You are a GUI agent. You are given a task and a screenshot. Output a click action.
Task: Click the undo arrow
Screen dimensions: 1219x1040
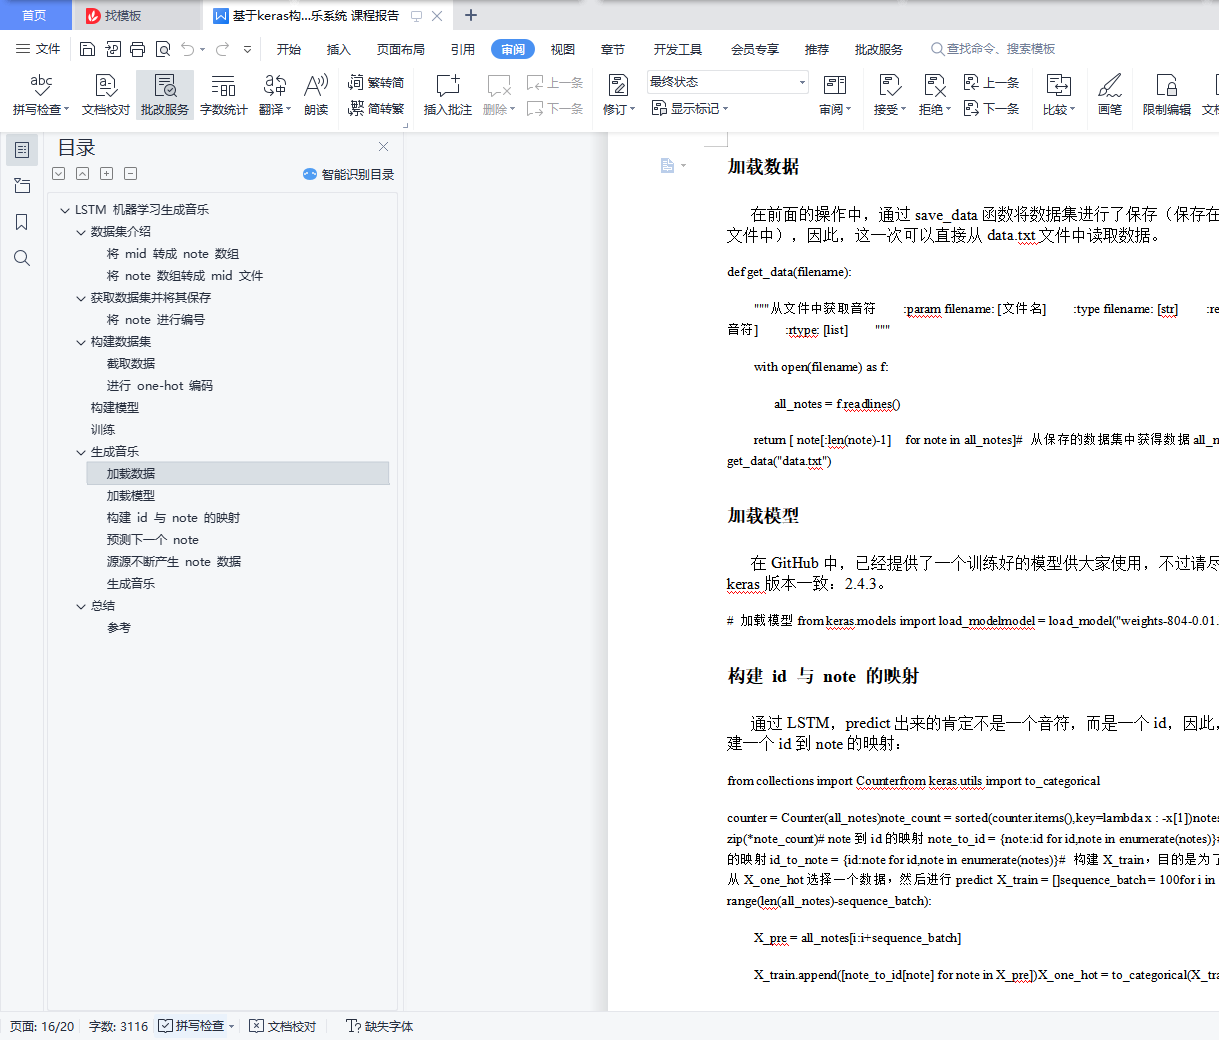[187, 49]
